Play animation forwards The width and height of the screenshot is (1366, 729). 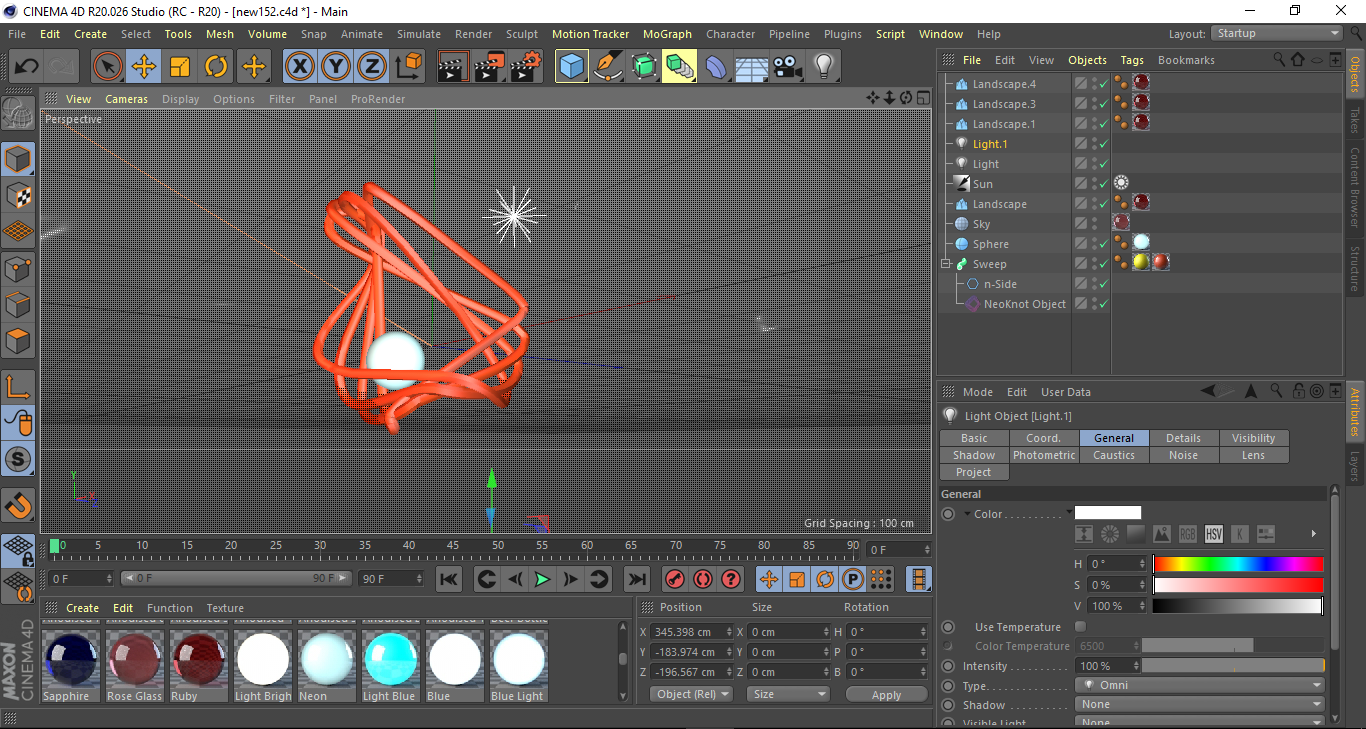point(542,579)
